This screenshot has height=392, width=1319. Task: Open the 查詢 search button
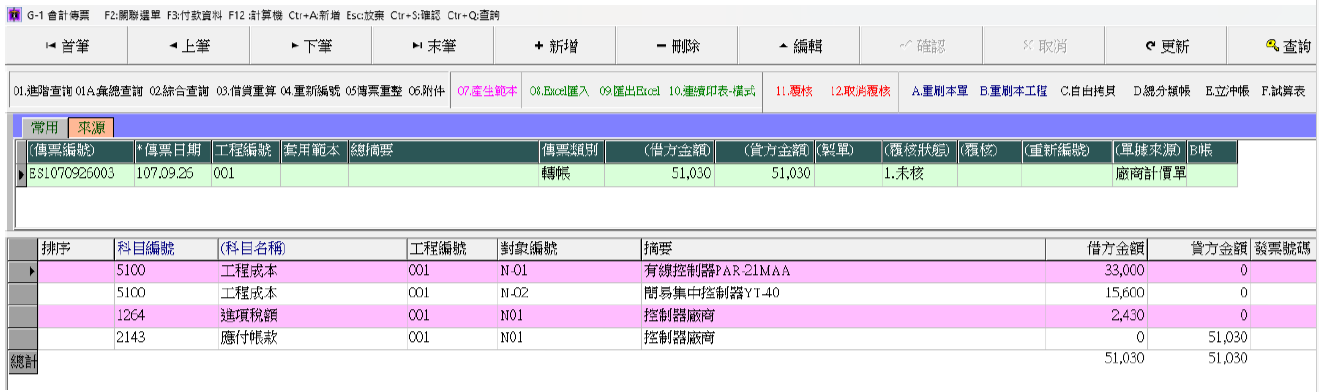[1287, 46]
